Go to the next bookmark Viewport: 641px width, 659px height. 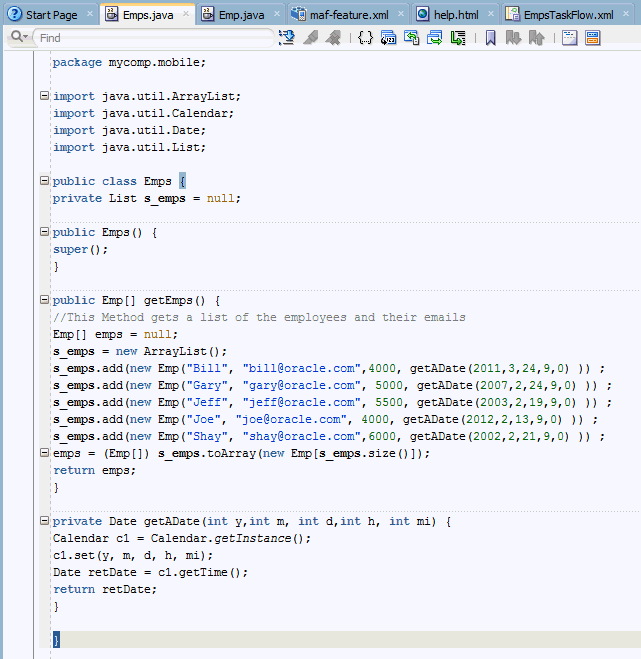coord(513,38)
